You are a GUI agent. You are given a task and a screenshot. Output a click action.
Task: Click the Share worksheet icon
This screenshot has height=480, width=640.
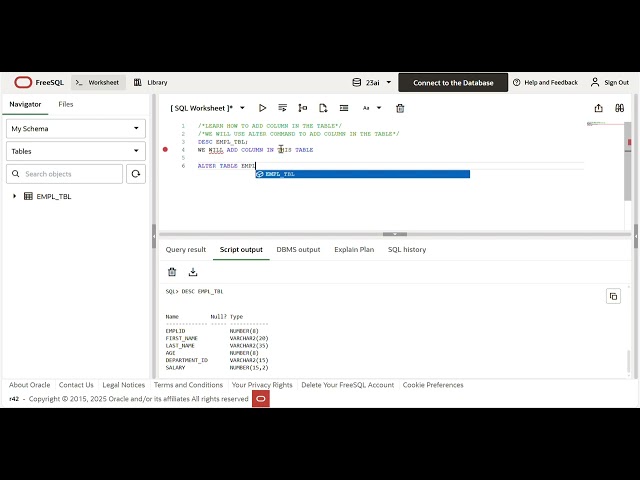[x=598, y=108]
